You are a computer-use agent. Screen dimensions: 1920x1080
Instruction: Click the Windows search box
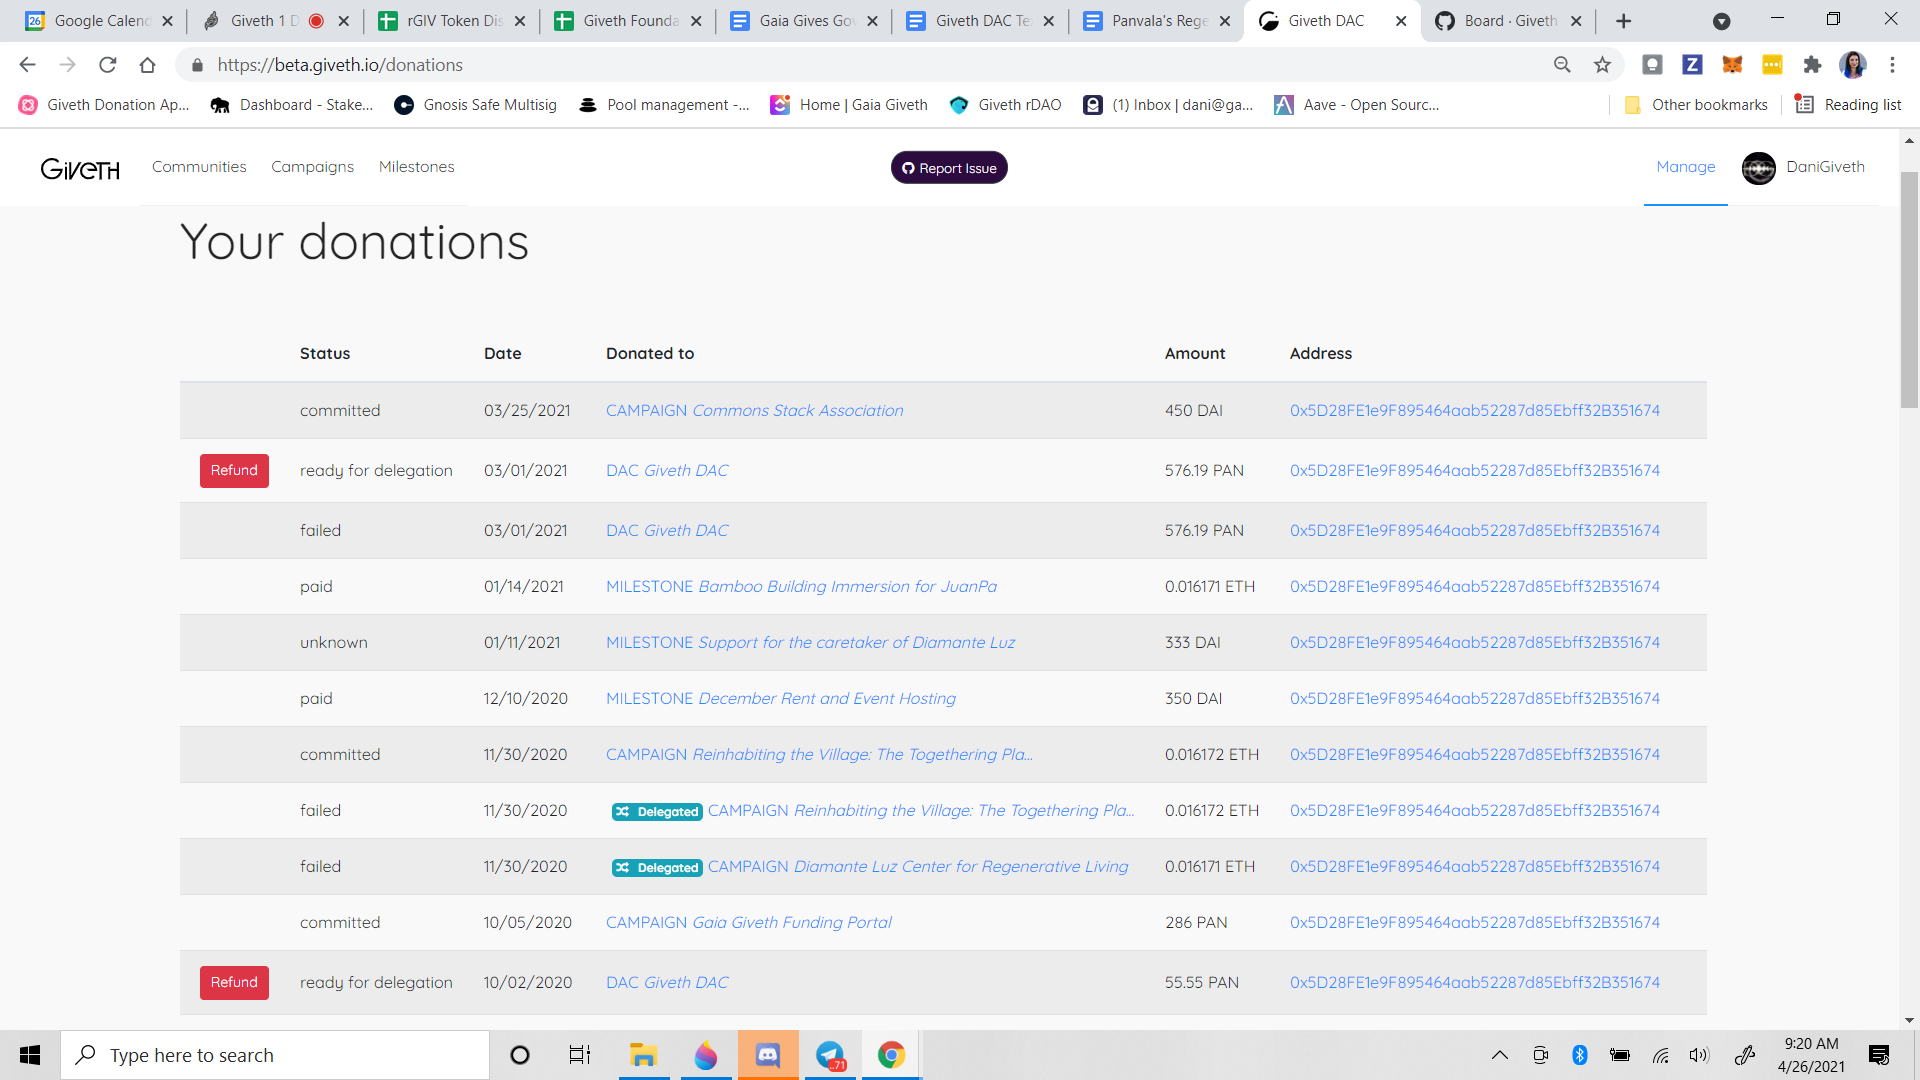pyautogui.click(x=275, y=1055)
